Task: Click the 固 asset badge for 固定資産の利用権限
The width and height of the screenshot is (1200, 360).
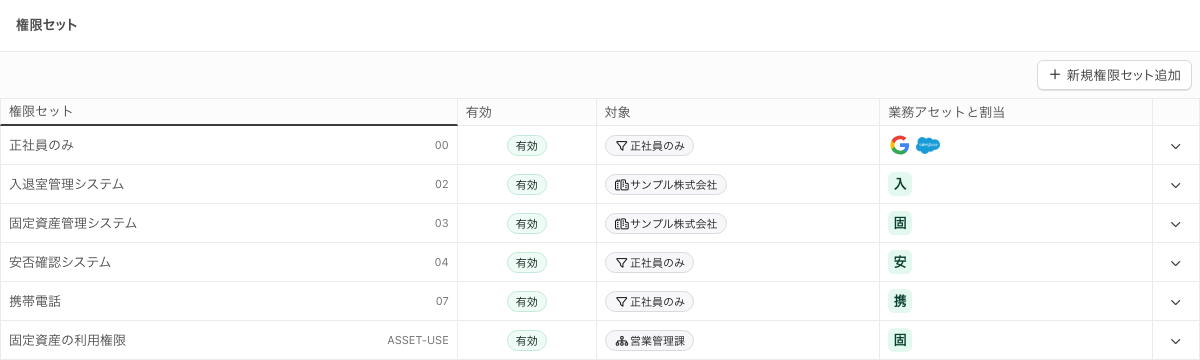Action: (x=900, y=340)
